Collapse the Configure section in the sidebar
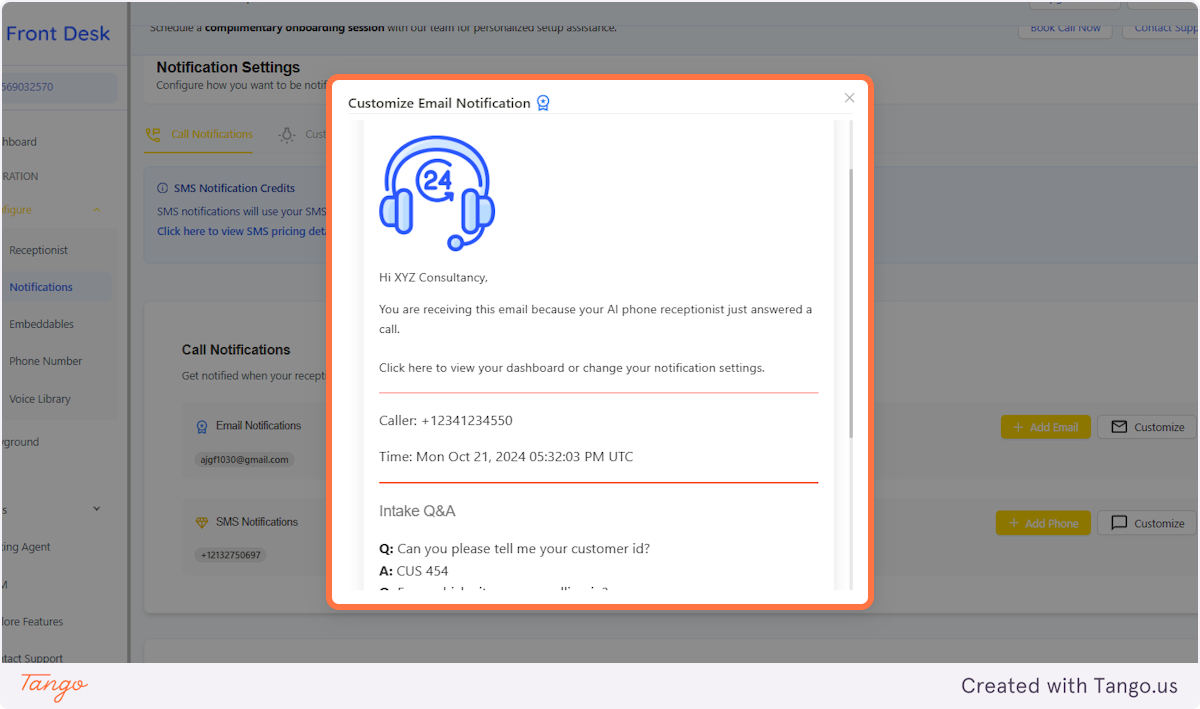This screenshot has width=1200, height=709. pyautogui.click(x=96, y=209)
